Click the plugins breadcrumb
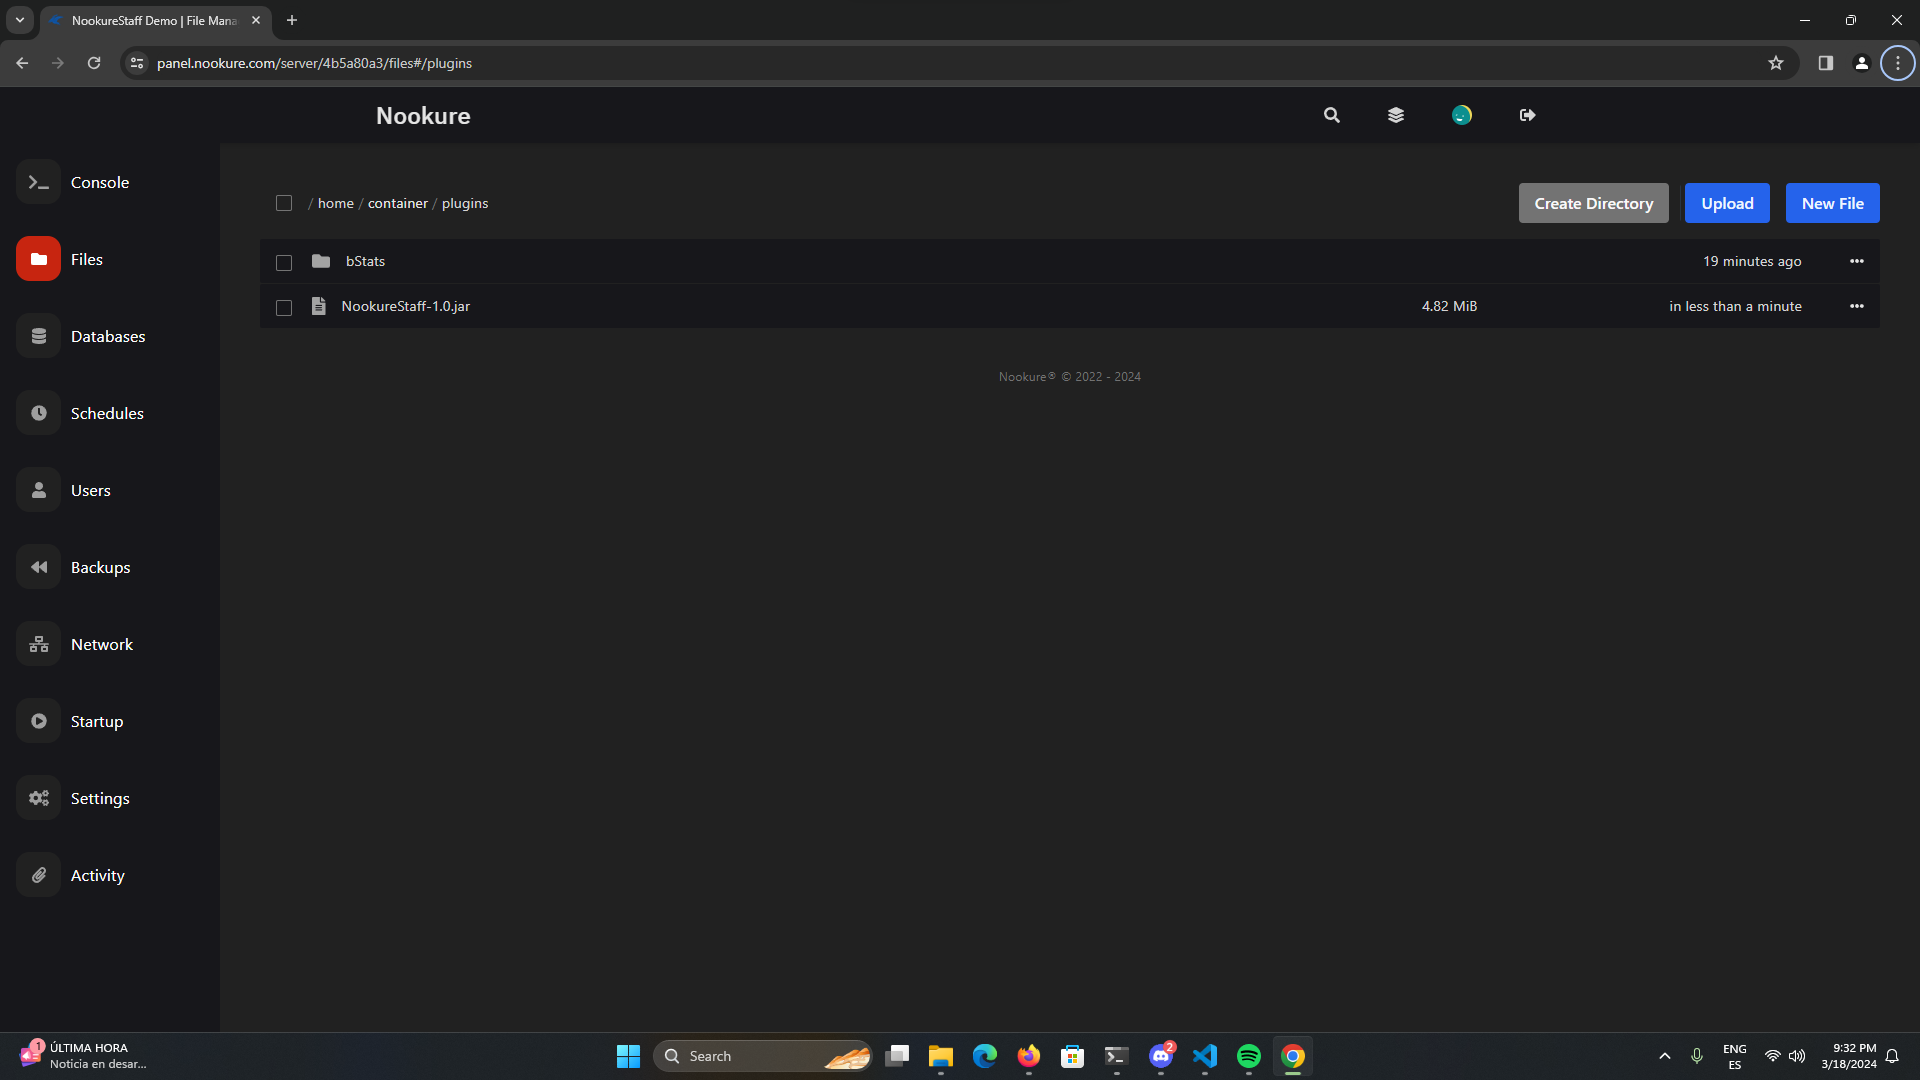 pos(465,203)
